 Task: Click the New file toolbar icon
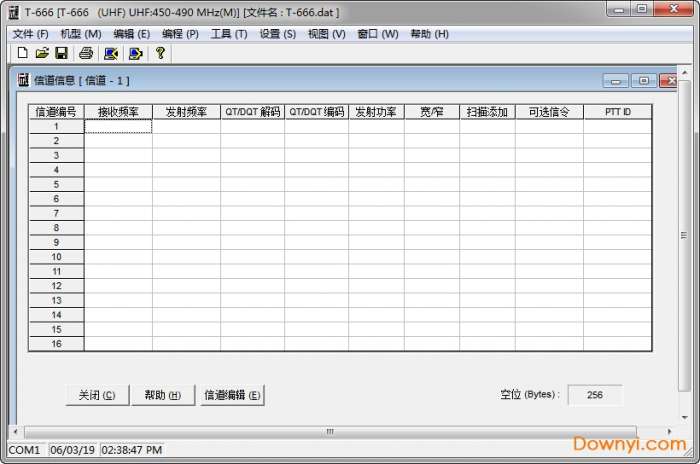pos(22,53)
